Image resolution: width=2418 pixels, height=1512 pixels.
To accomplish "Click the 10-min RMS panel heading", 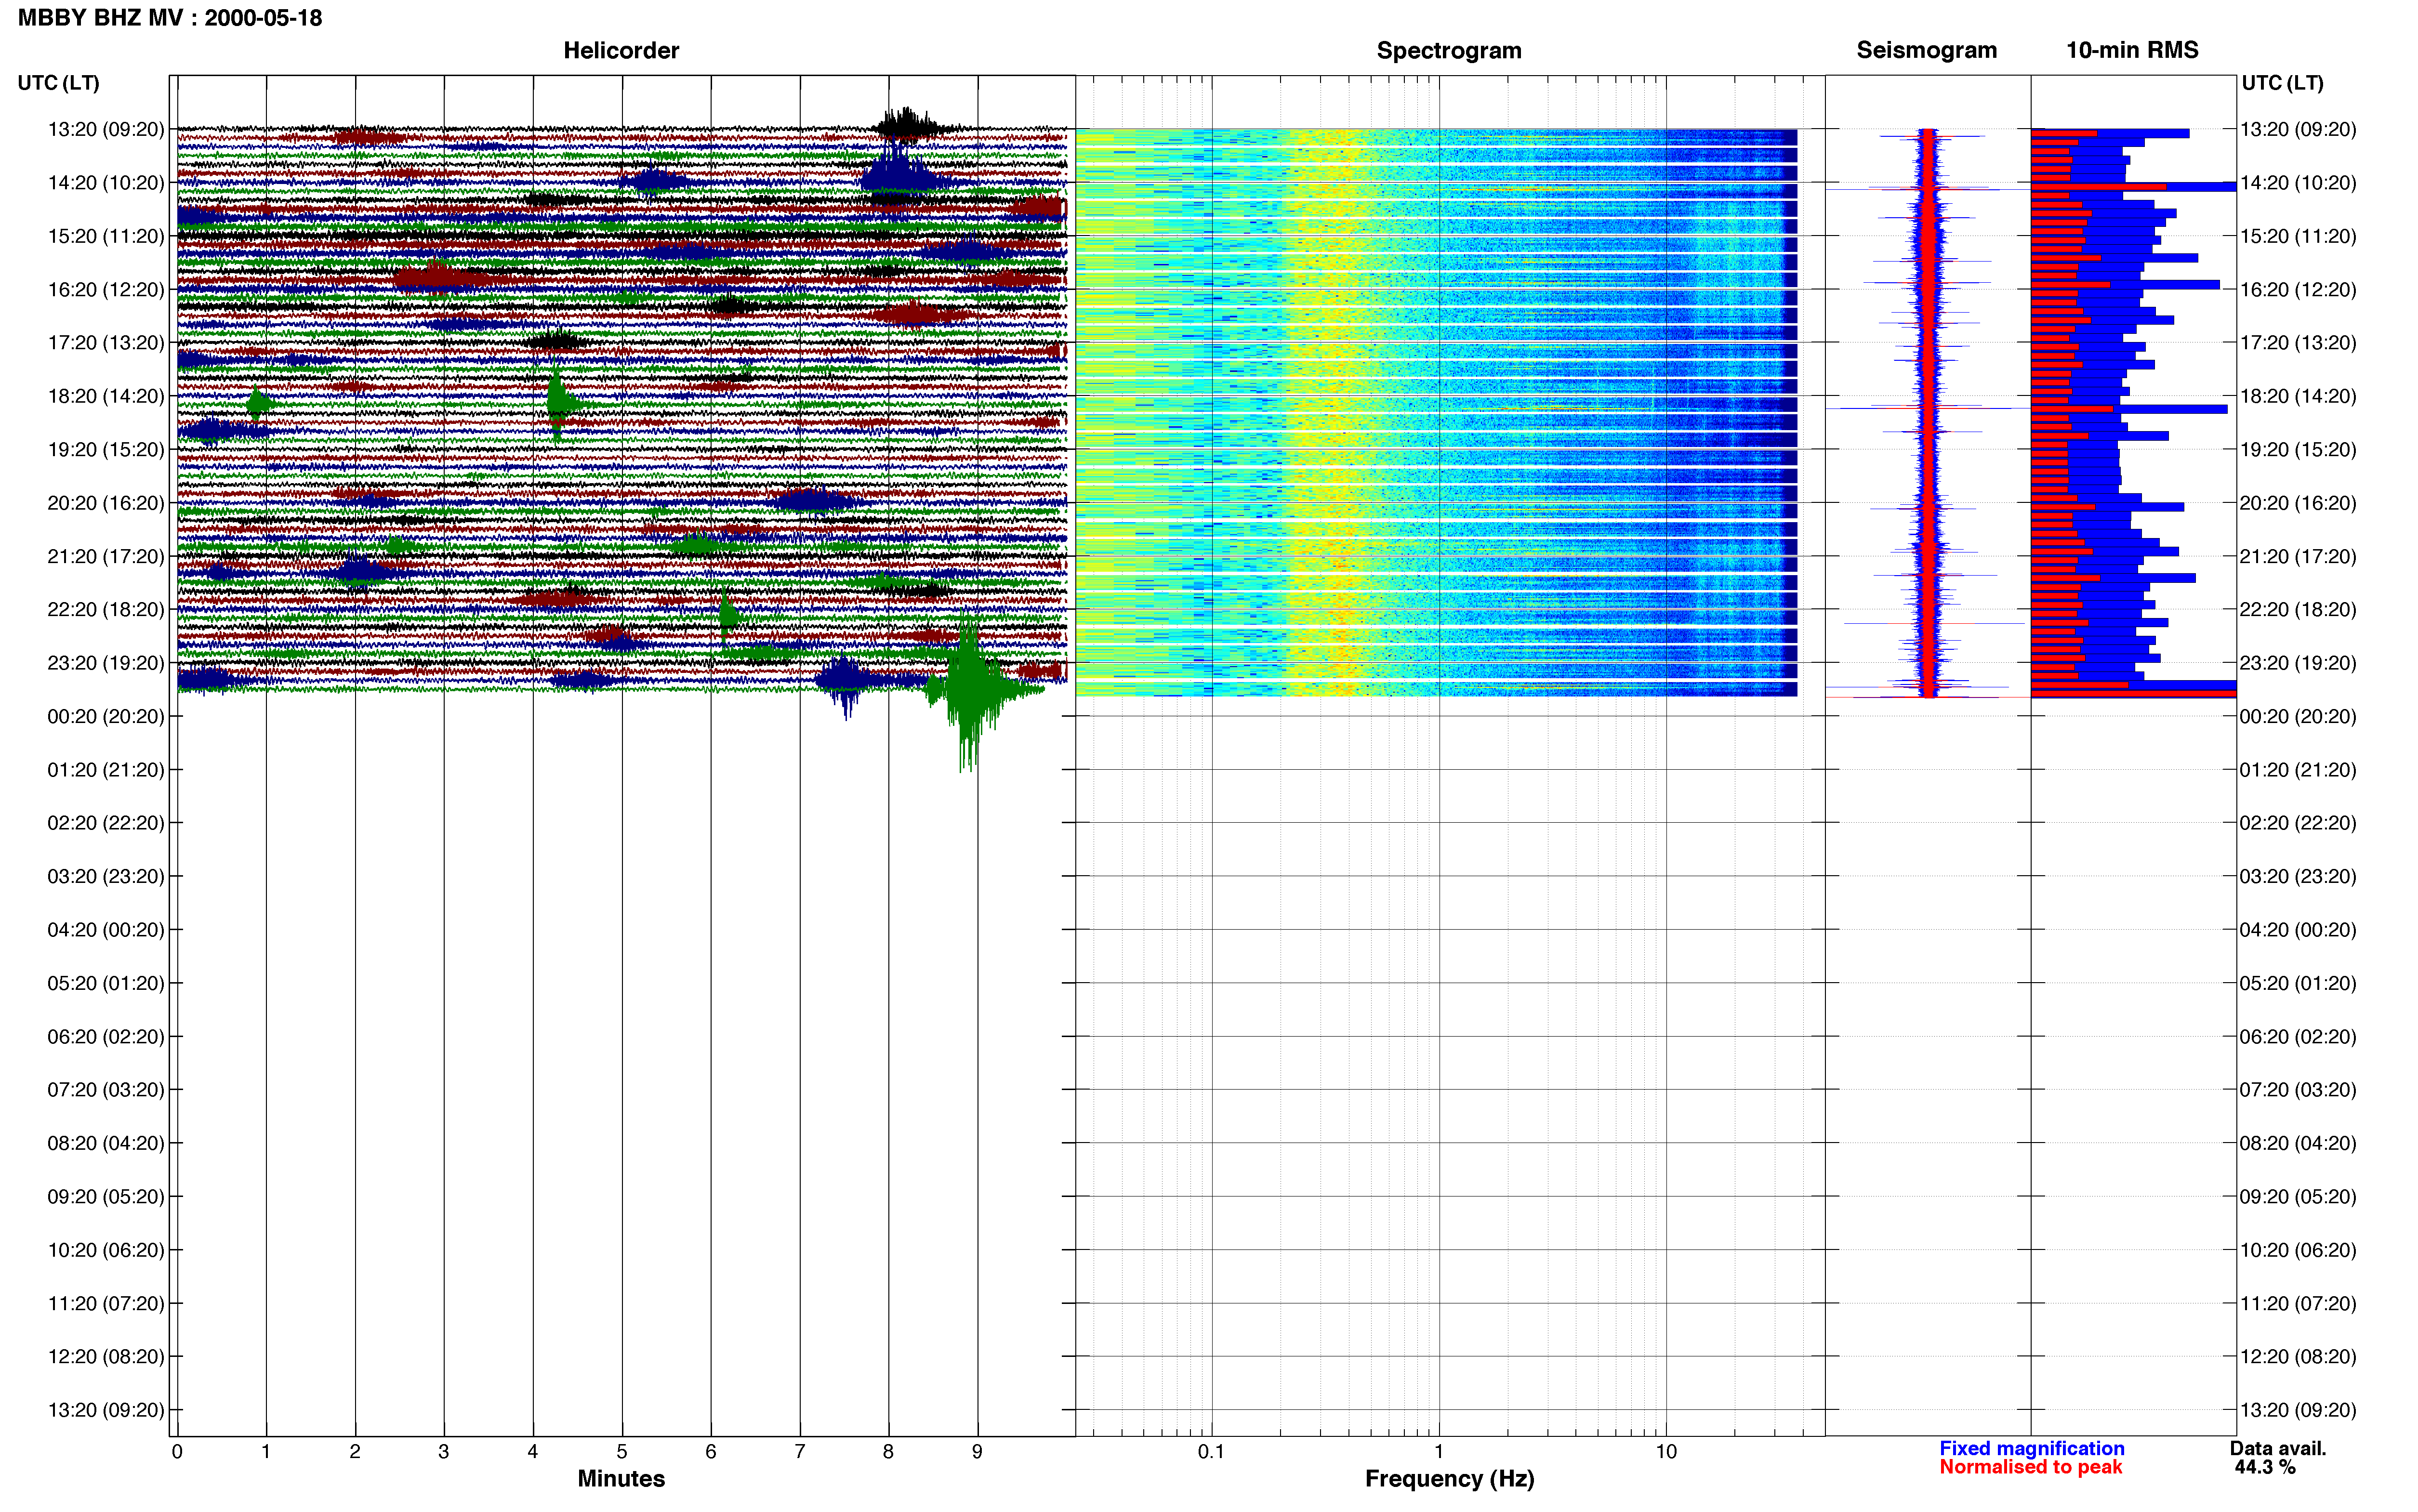I will coord(2132,50).
